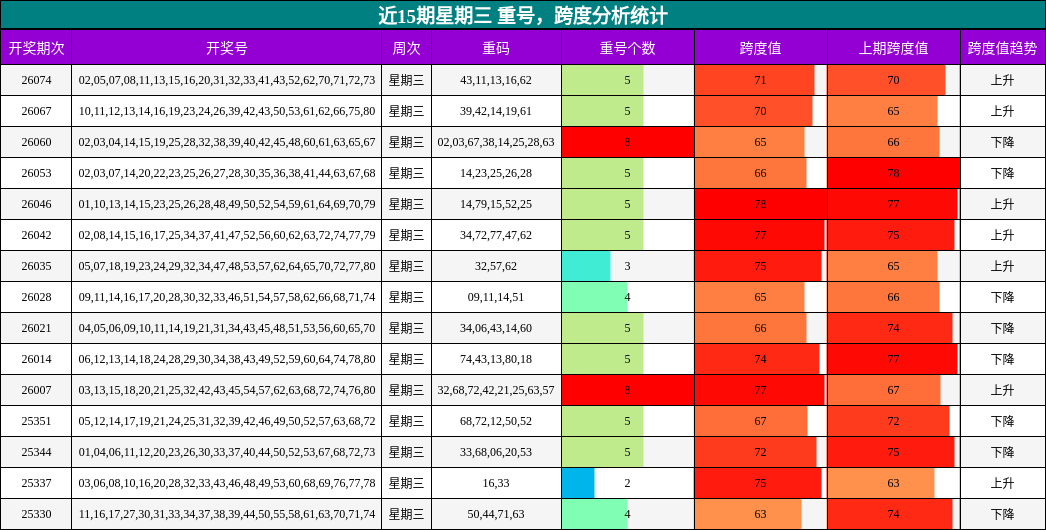Image resolution: width=1046 pixels, height=530 pixels.
Task: Select span value 78 in row 26046
Action: (760, 204)
